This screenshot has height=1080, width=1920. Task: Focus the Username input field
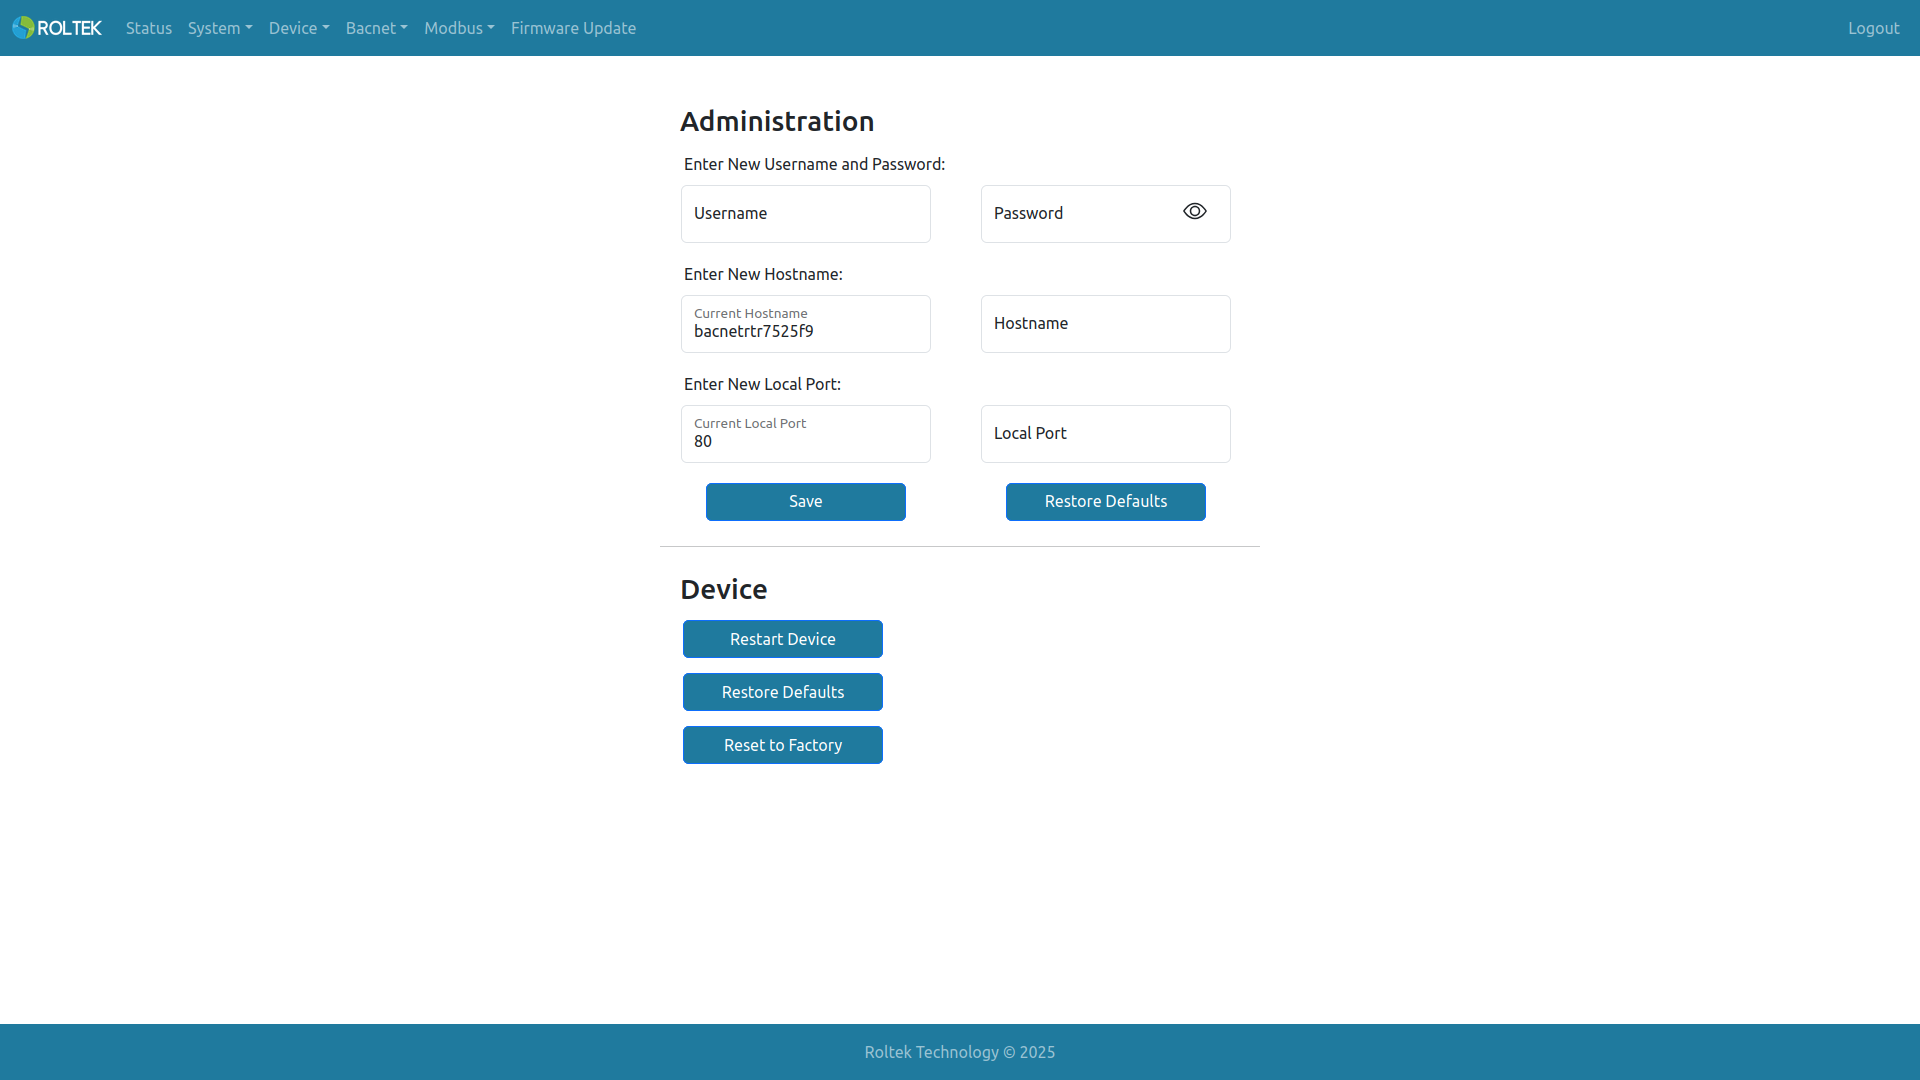tap(806, 214)
